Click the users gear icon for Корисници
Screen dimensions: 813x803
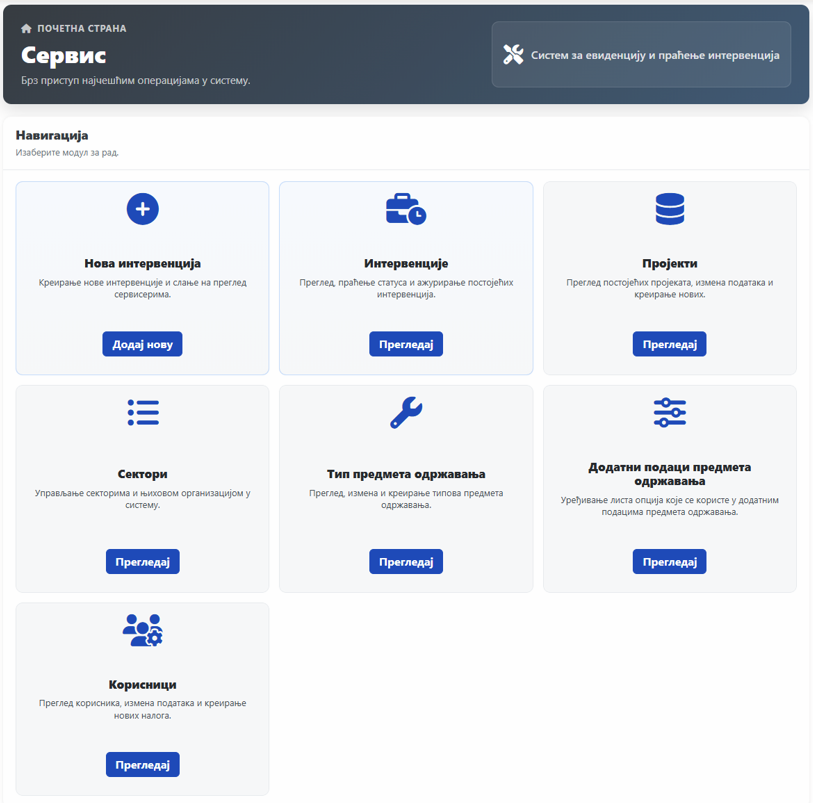[143, 630]
